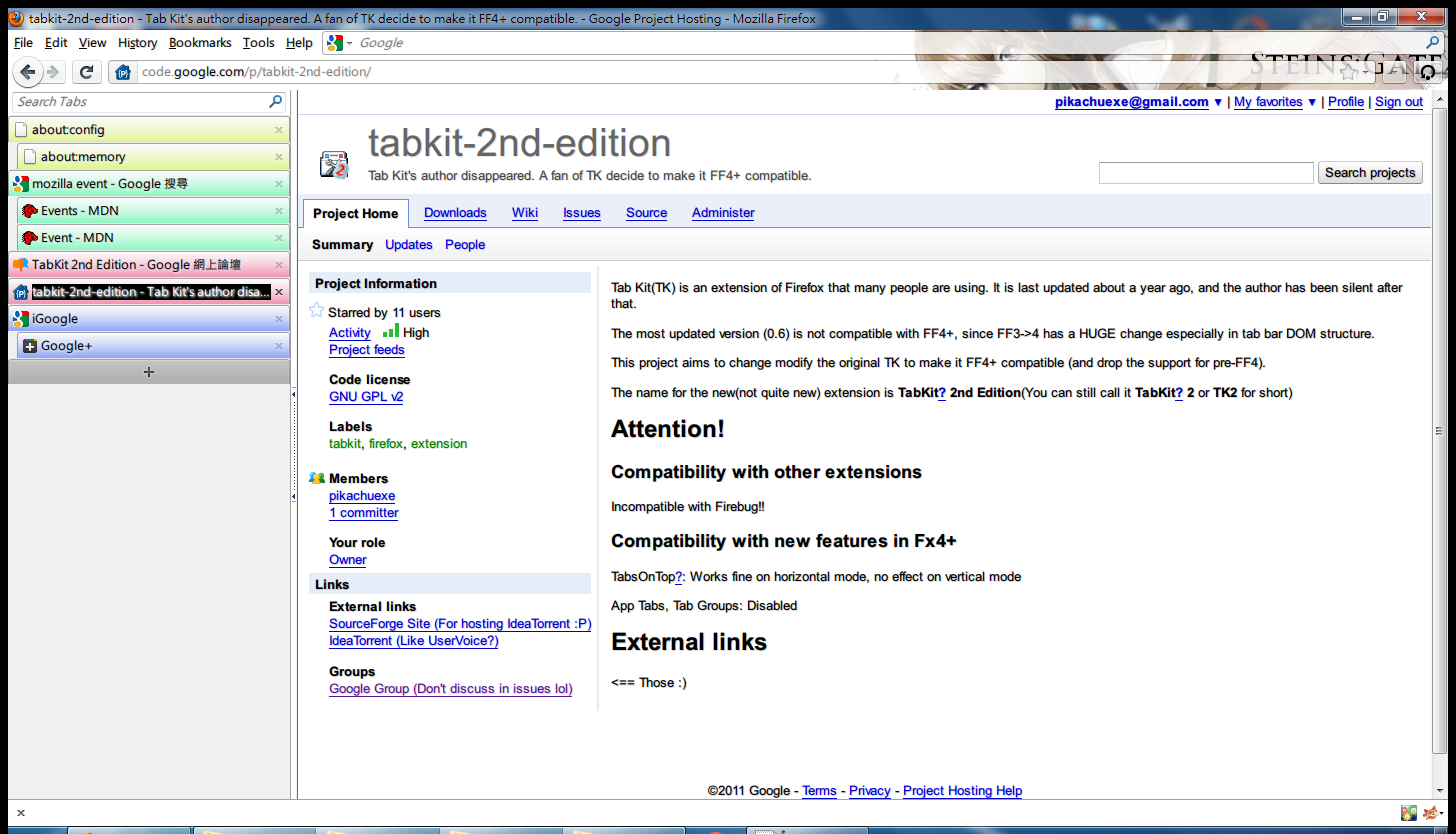Close the Google+ tab
This screenshot has width=1456, height=834.
point(279,346)
